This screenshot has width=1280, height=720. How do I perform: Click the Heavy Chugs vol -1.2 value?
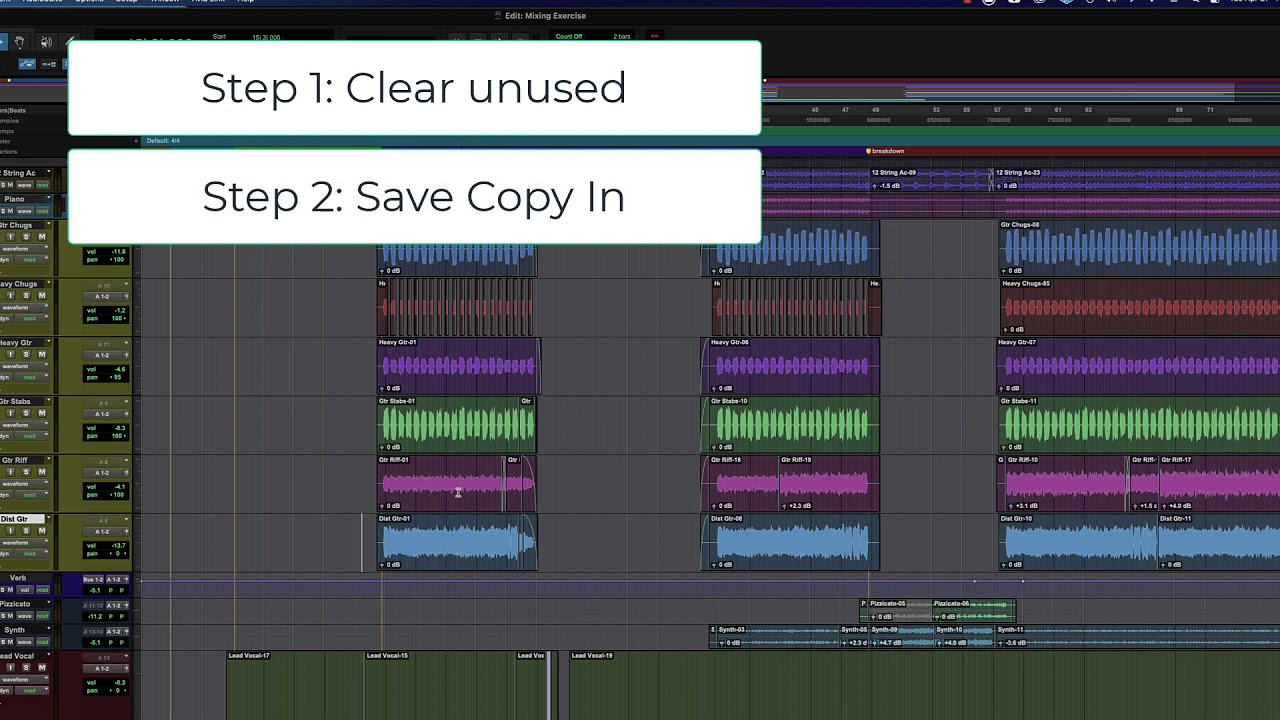coord(120,311)
